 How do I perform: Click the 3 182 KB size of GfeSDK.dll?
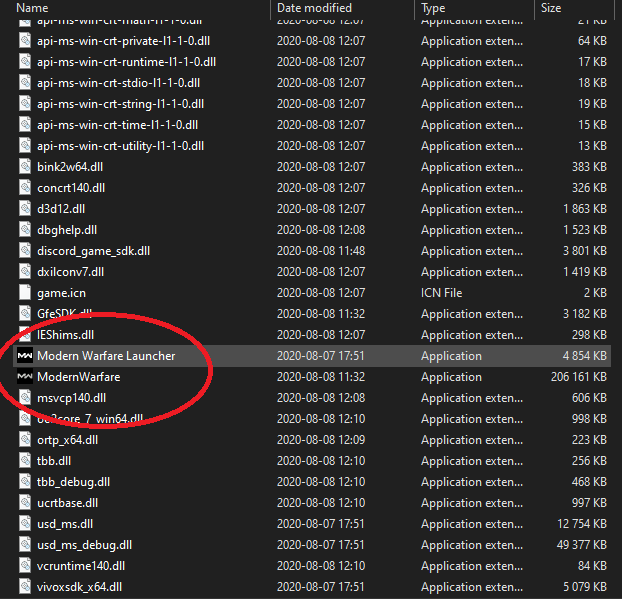(x=585, y=314)
